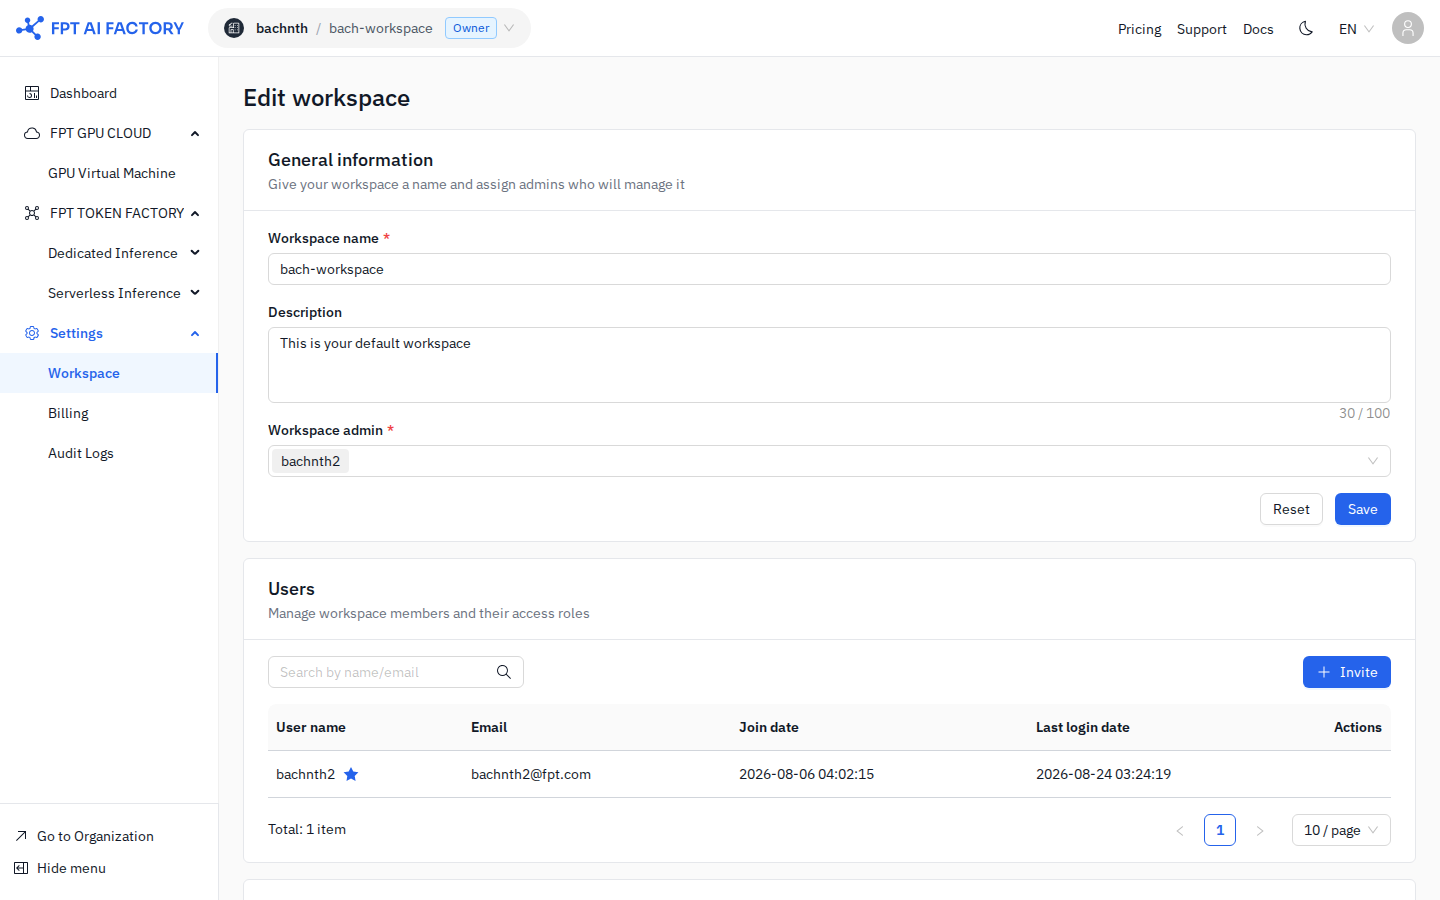
Task: Click the owner star next to bachnth2
Action: coord(351,774)
